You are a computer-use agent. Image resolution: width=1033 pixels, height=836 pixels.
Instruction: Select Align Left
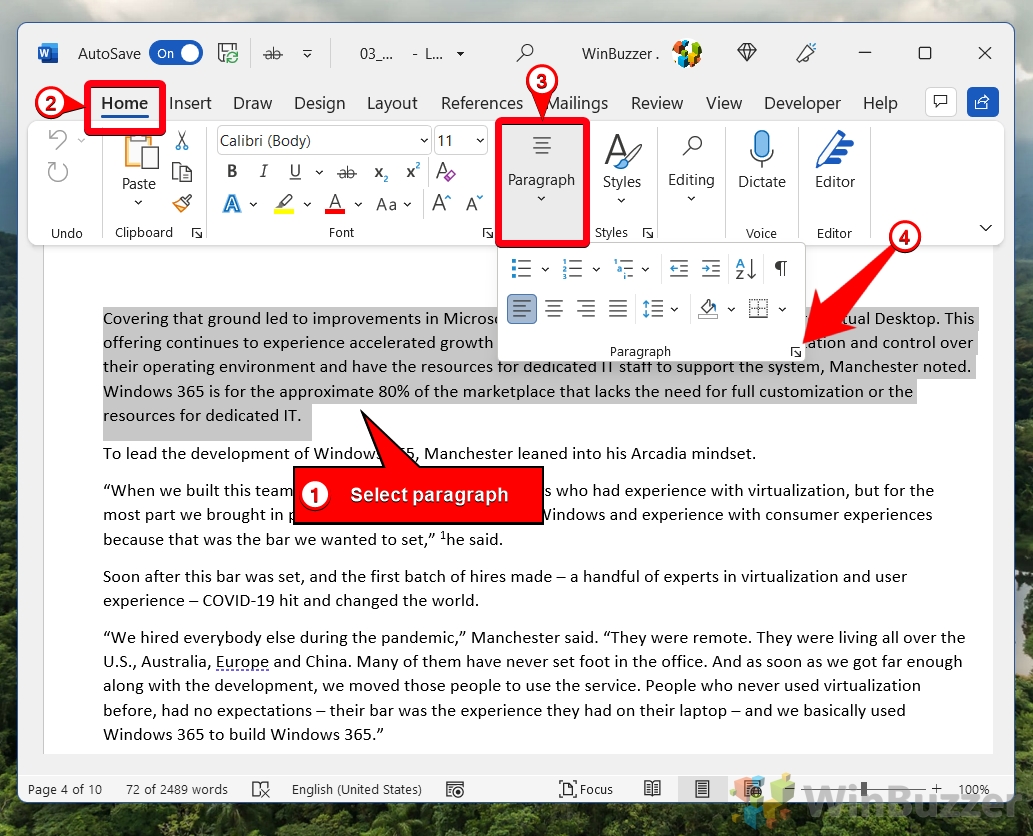[x=522, y=308]
